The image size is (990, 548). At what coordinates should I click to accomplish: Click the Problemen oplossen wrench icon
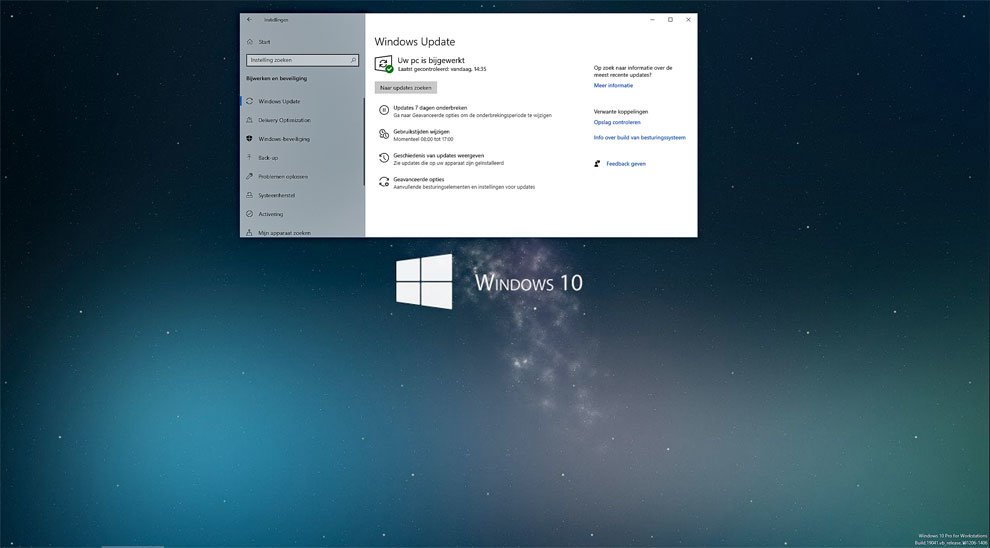pyautogui.click(x=250, y=176)
